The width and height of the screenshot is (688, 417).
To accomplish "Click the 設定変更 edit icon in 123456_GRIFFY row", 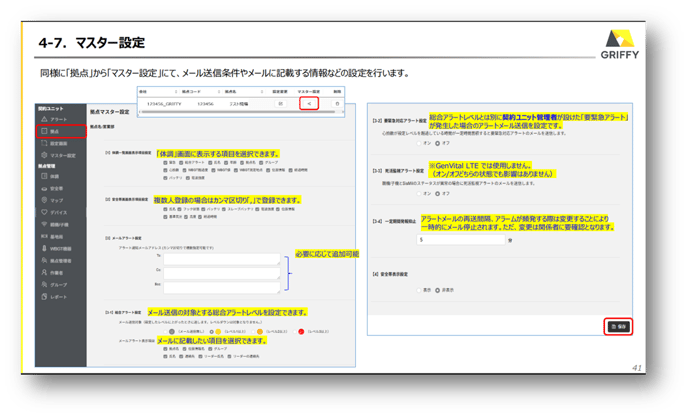I will pyautogui.click(x=280, y=104).
